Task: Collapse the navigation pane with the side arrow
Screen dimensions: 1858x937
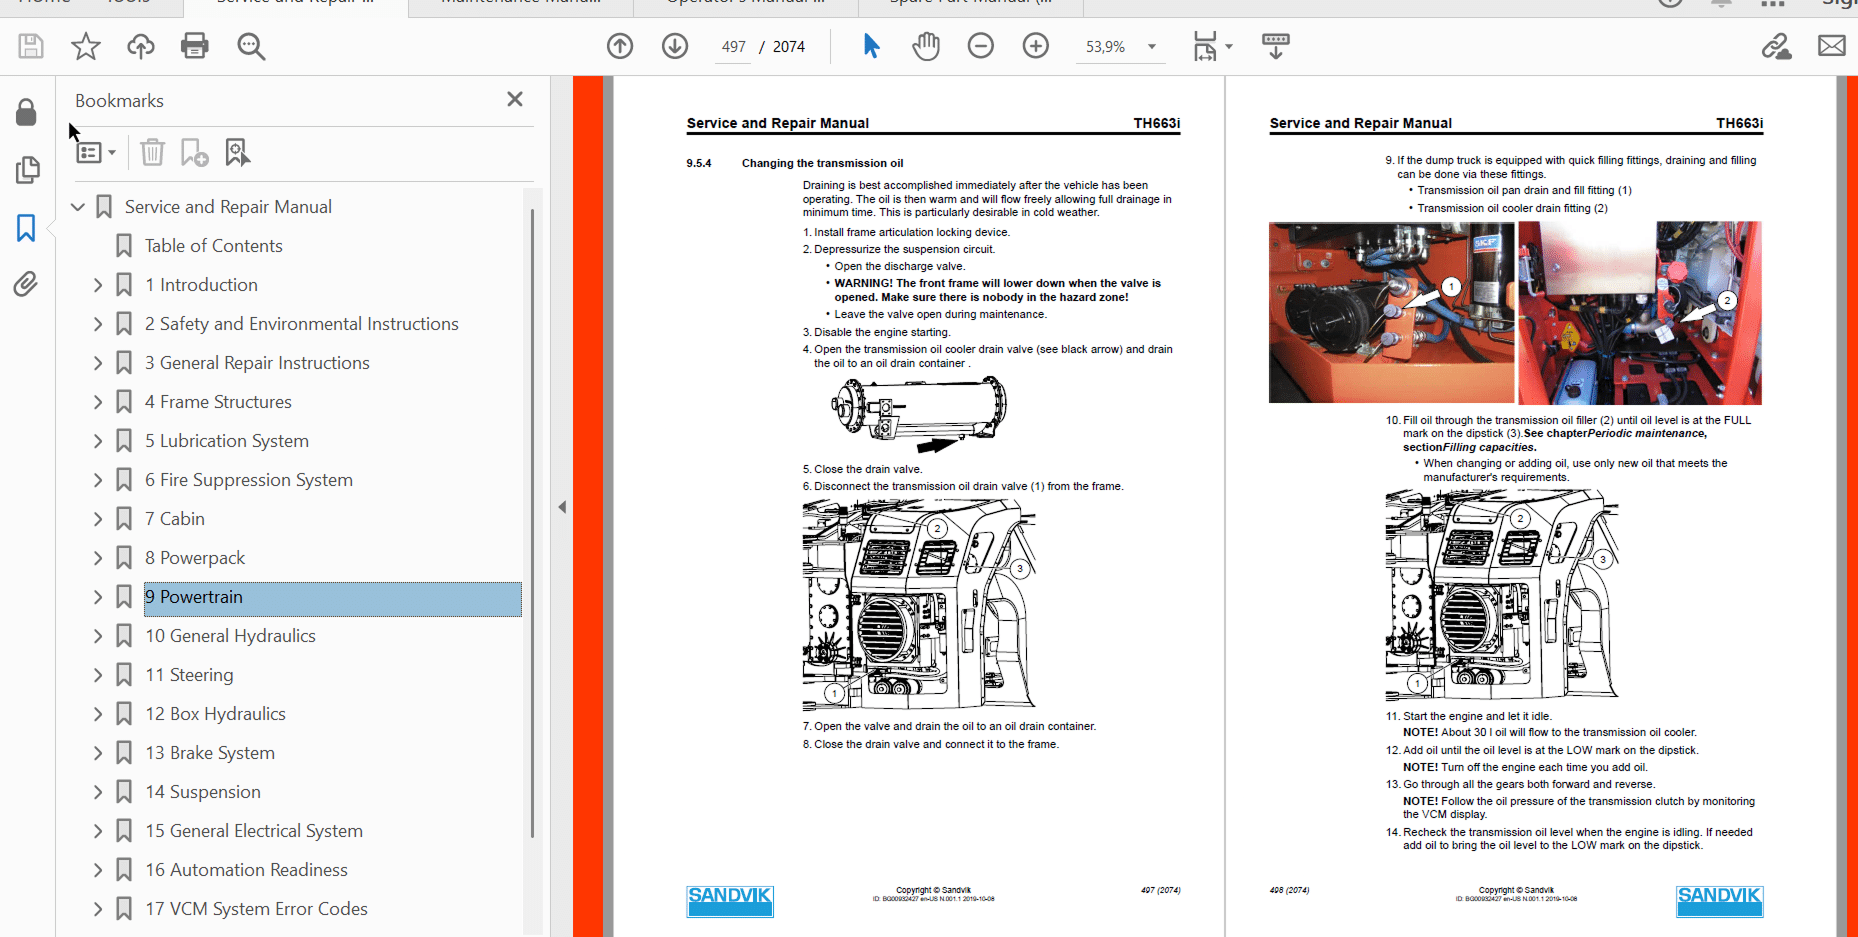Action: pos(562,507)
